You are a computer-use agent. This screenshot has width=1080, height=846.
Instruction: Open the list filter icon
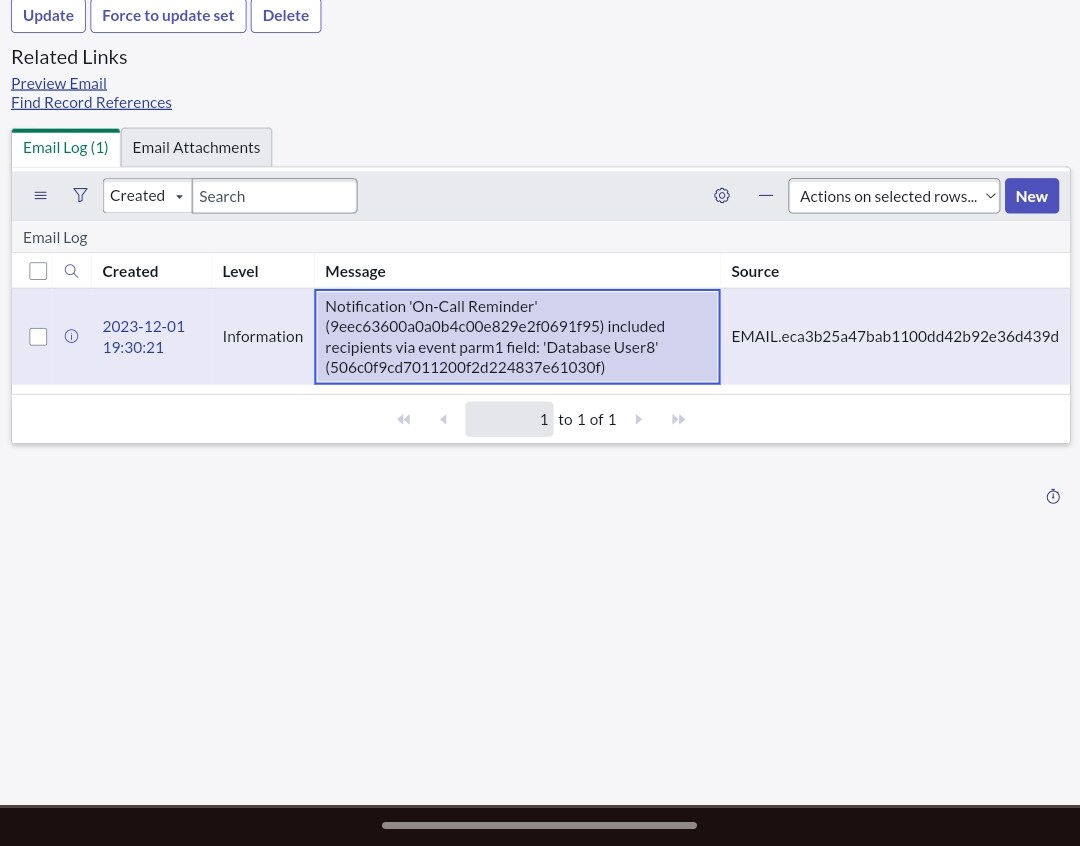79,195
